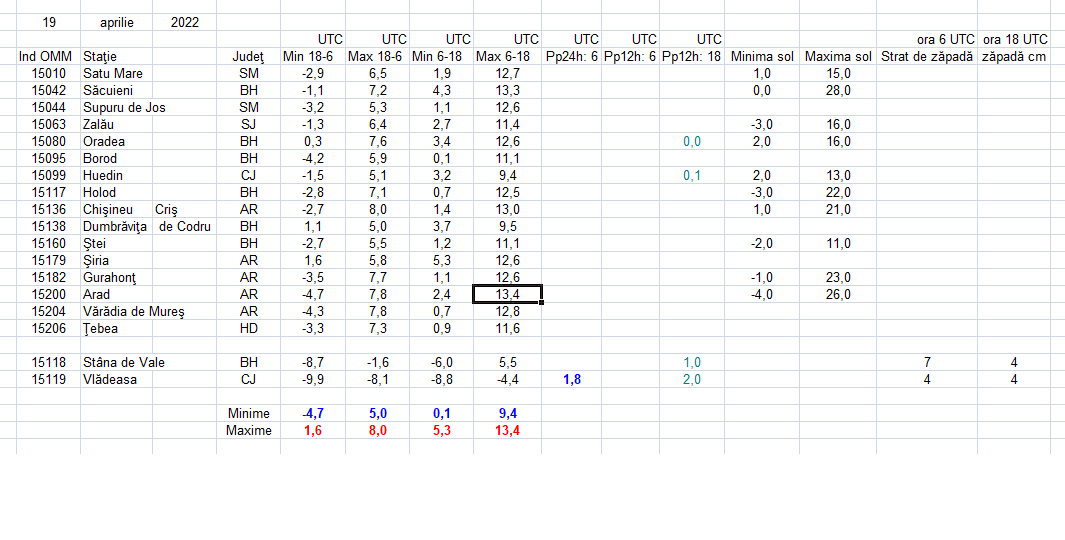Image resolution: width=1065 pixels, height=540 pixels.
Task: Click station index '15200'
Action: (49, 294)
